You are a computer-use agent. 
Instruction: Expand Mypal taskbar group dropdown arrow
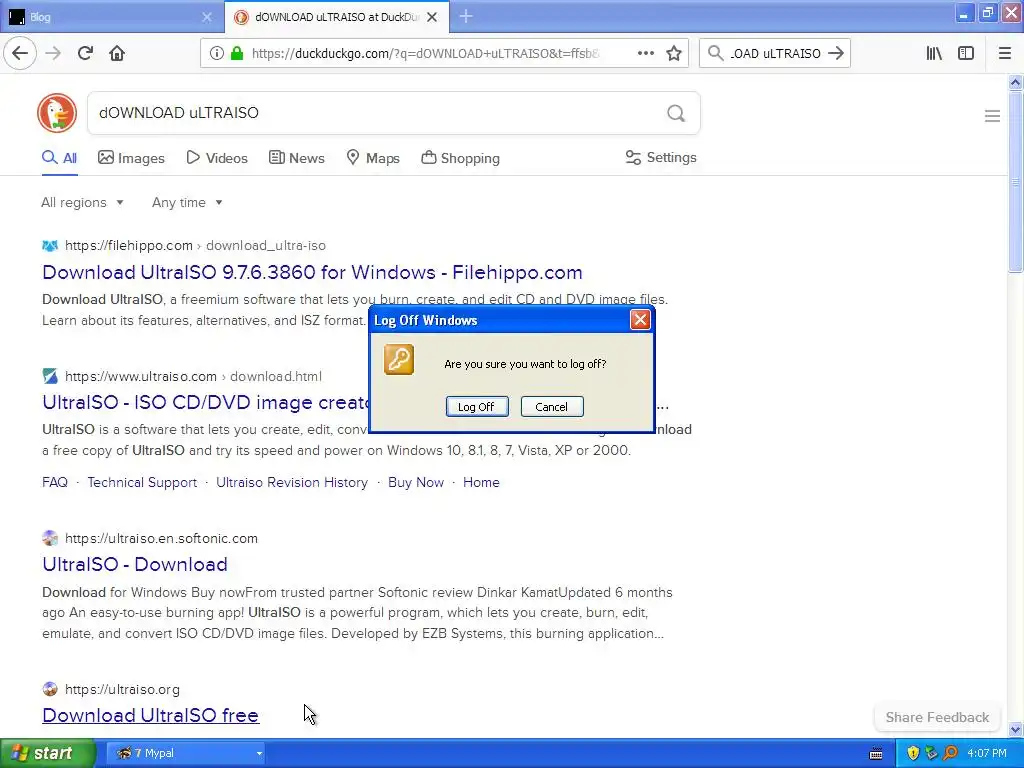[259, 753]
